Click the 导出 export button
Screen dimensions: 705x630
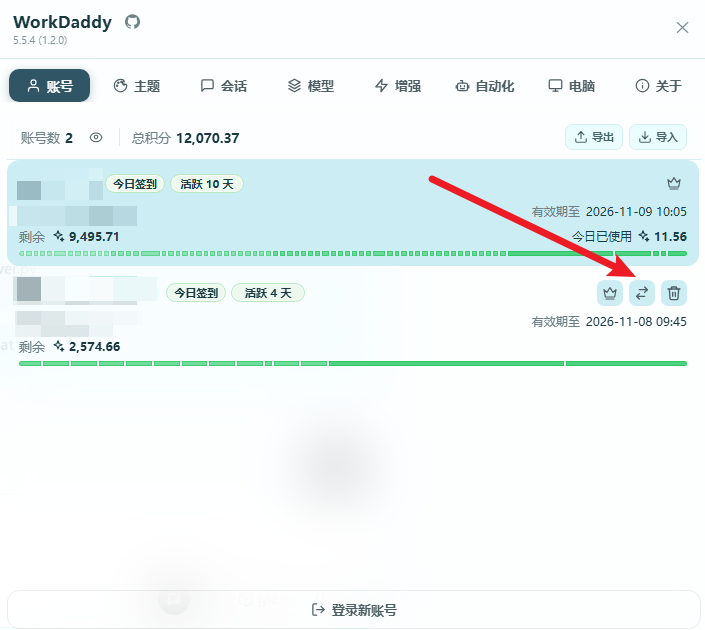click(x=593, y=137)
